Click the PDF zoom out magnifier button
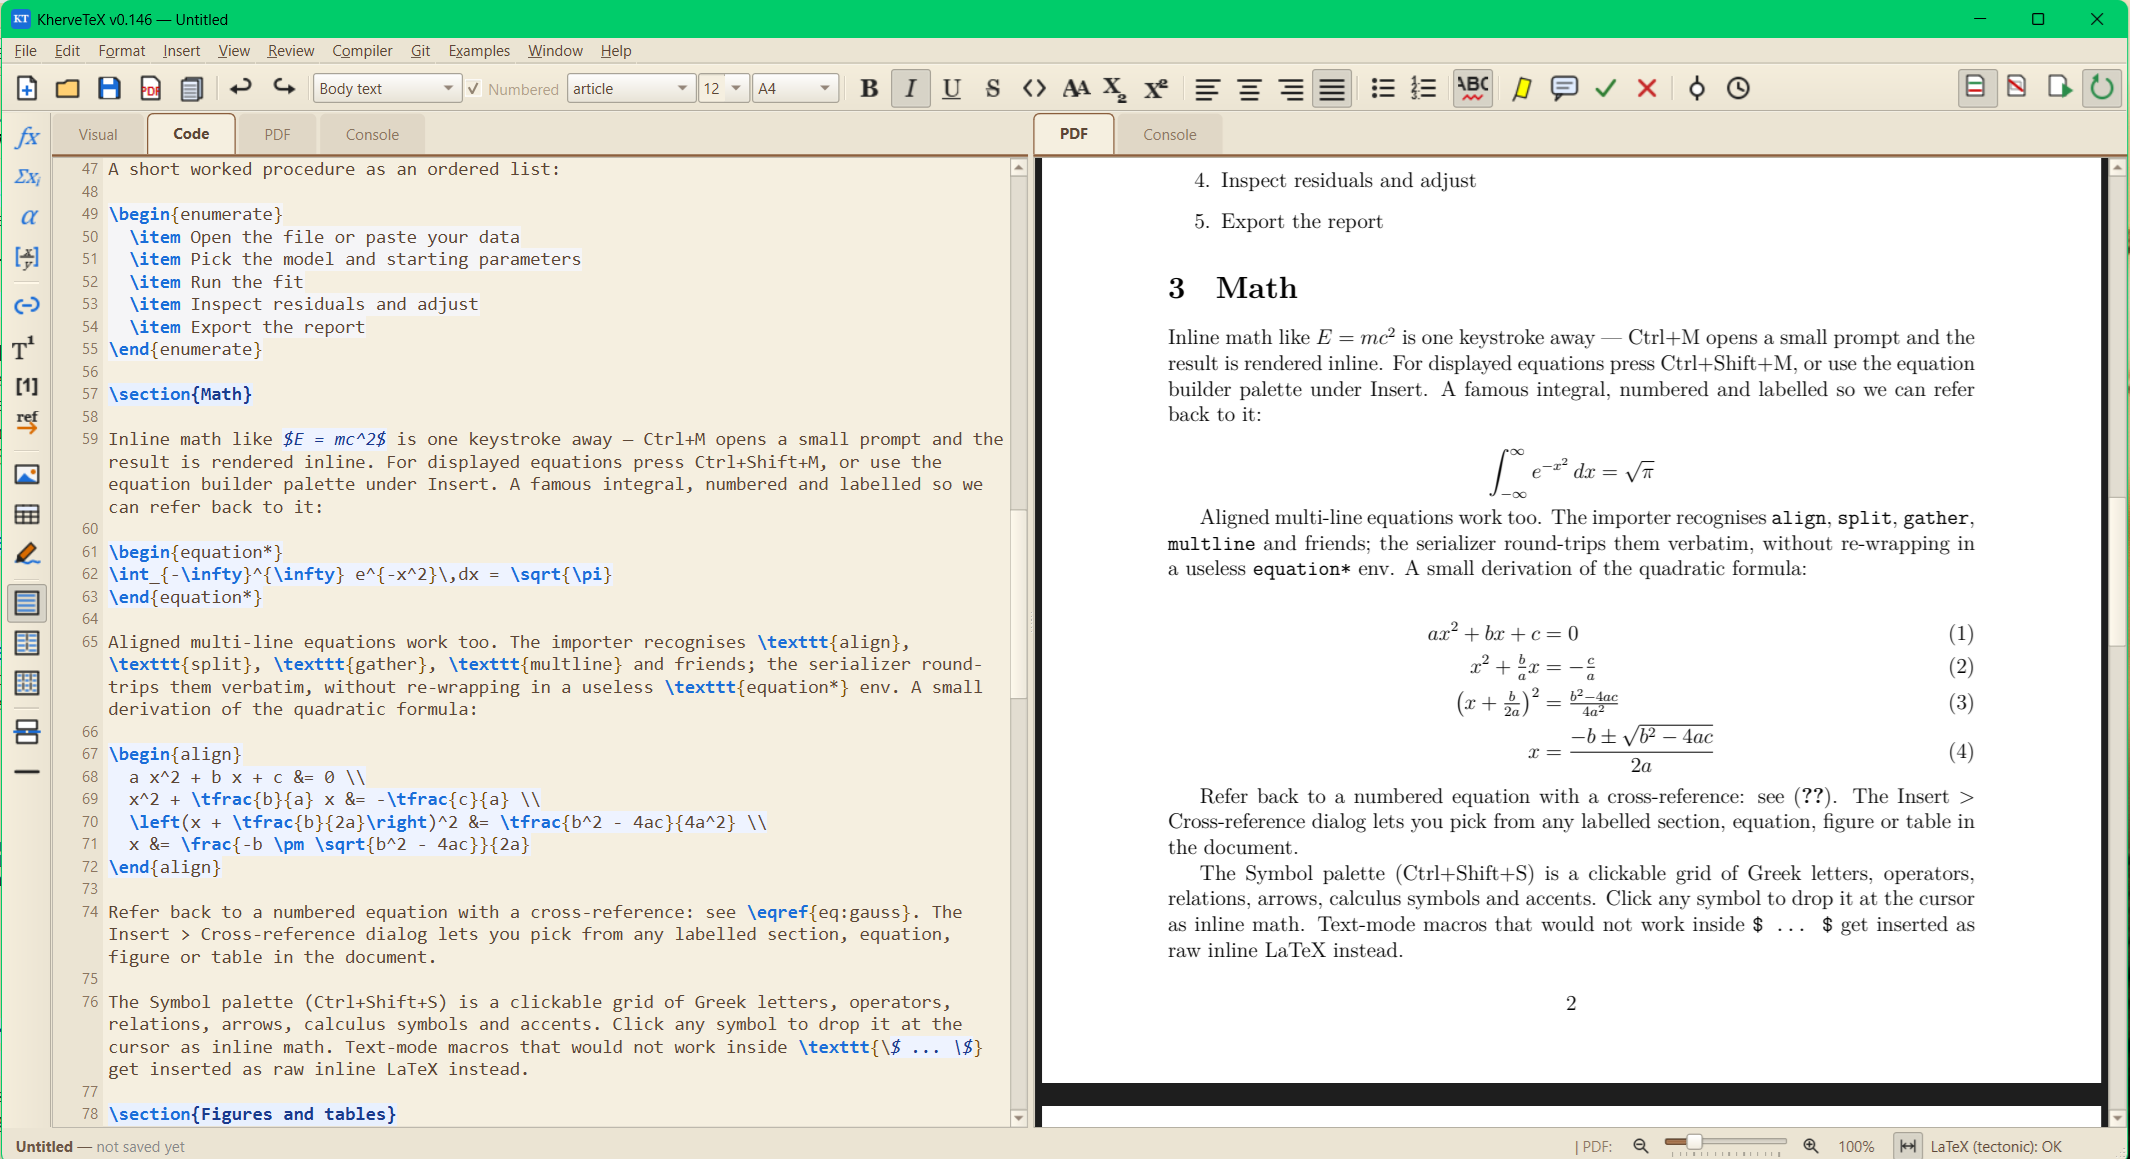2130x1159 pixels. 1640,1146
